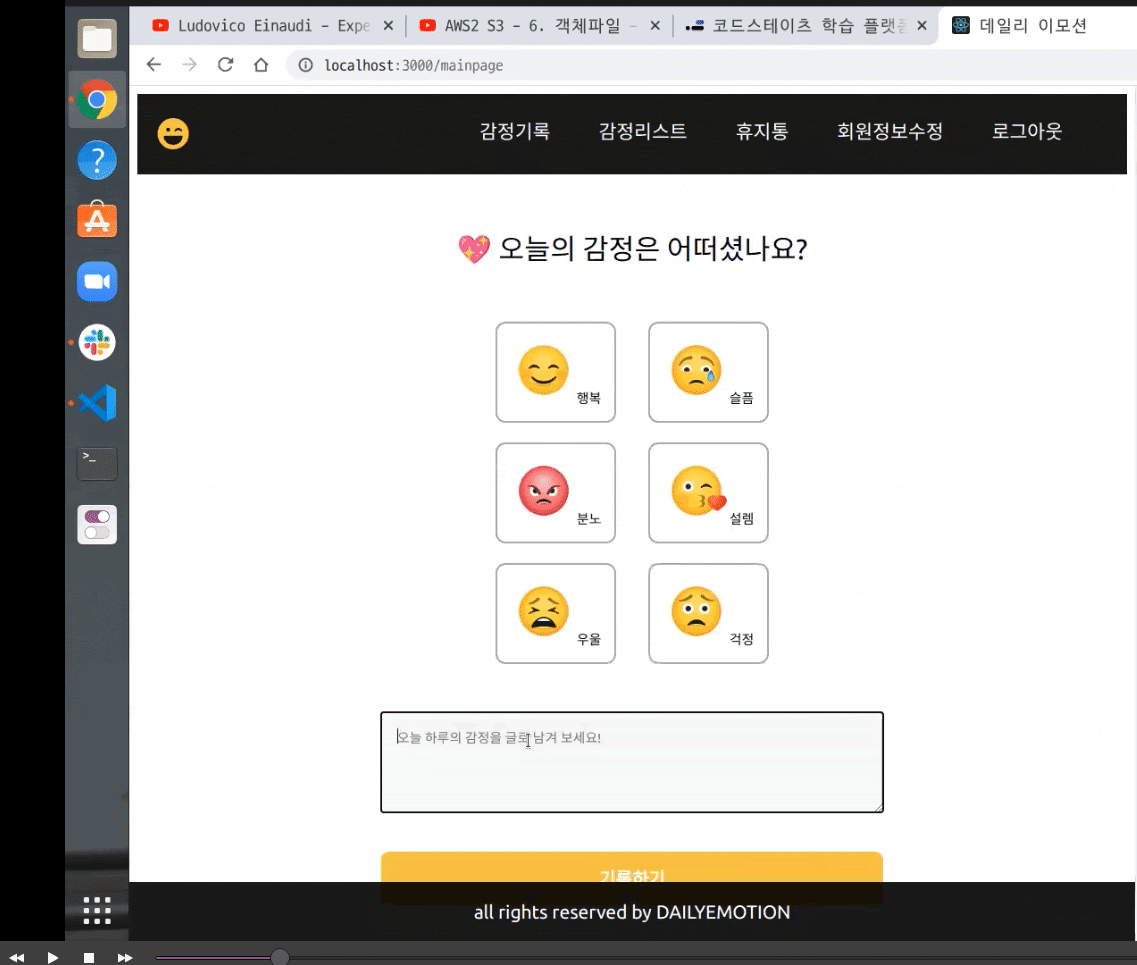Click the emotion text area
This screenshot has width=1137, height=965.
pos(632,762)
